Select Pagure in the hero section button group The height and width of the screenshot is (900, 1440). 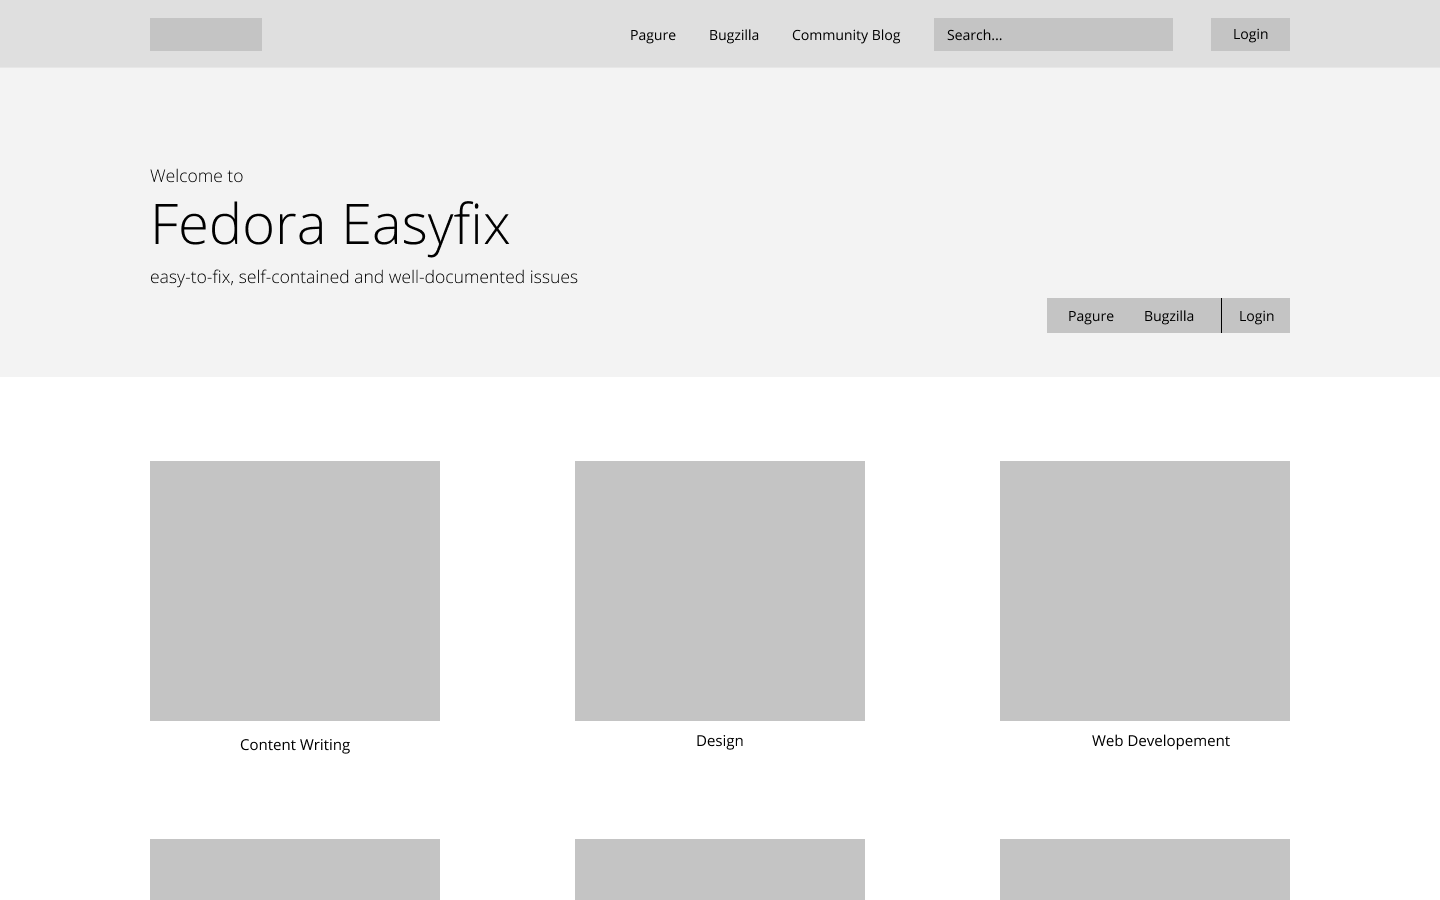pyautogui.click(x=1091, y=316)
